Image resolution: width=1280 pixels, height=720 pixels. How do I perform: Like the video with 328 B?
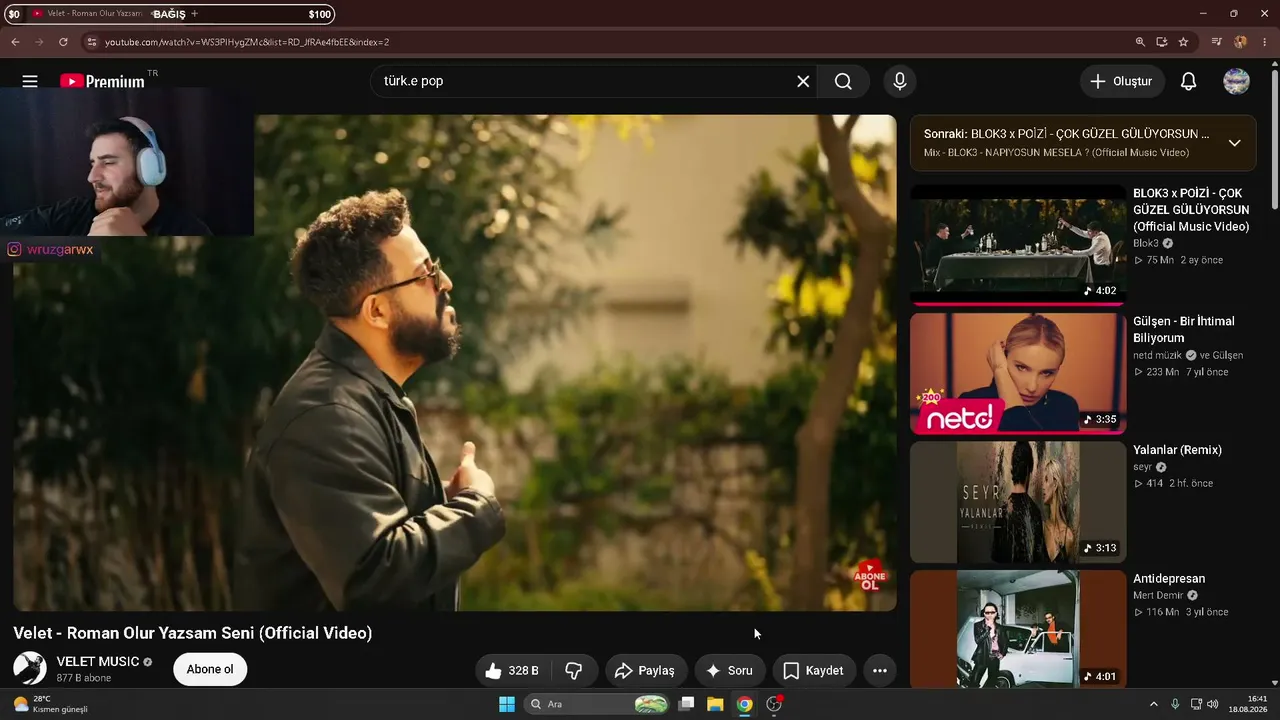pyautogui.click(x=511, y=670)
